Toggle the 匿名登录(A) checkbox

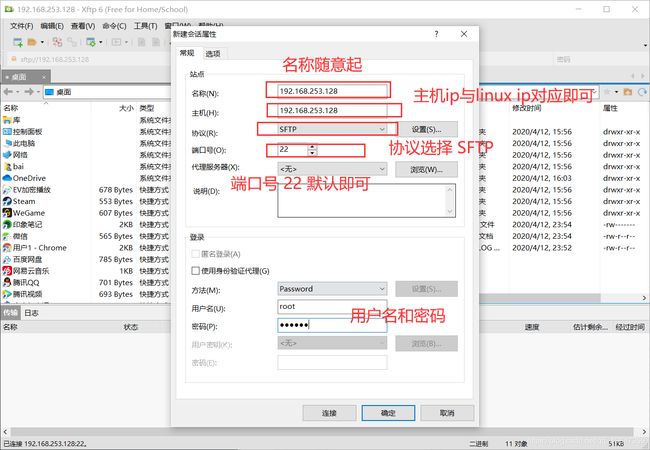click(195, 254)
